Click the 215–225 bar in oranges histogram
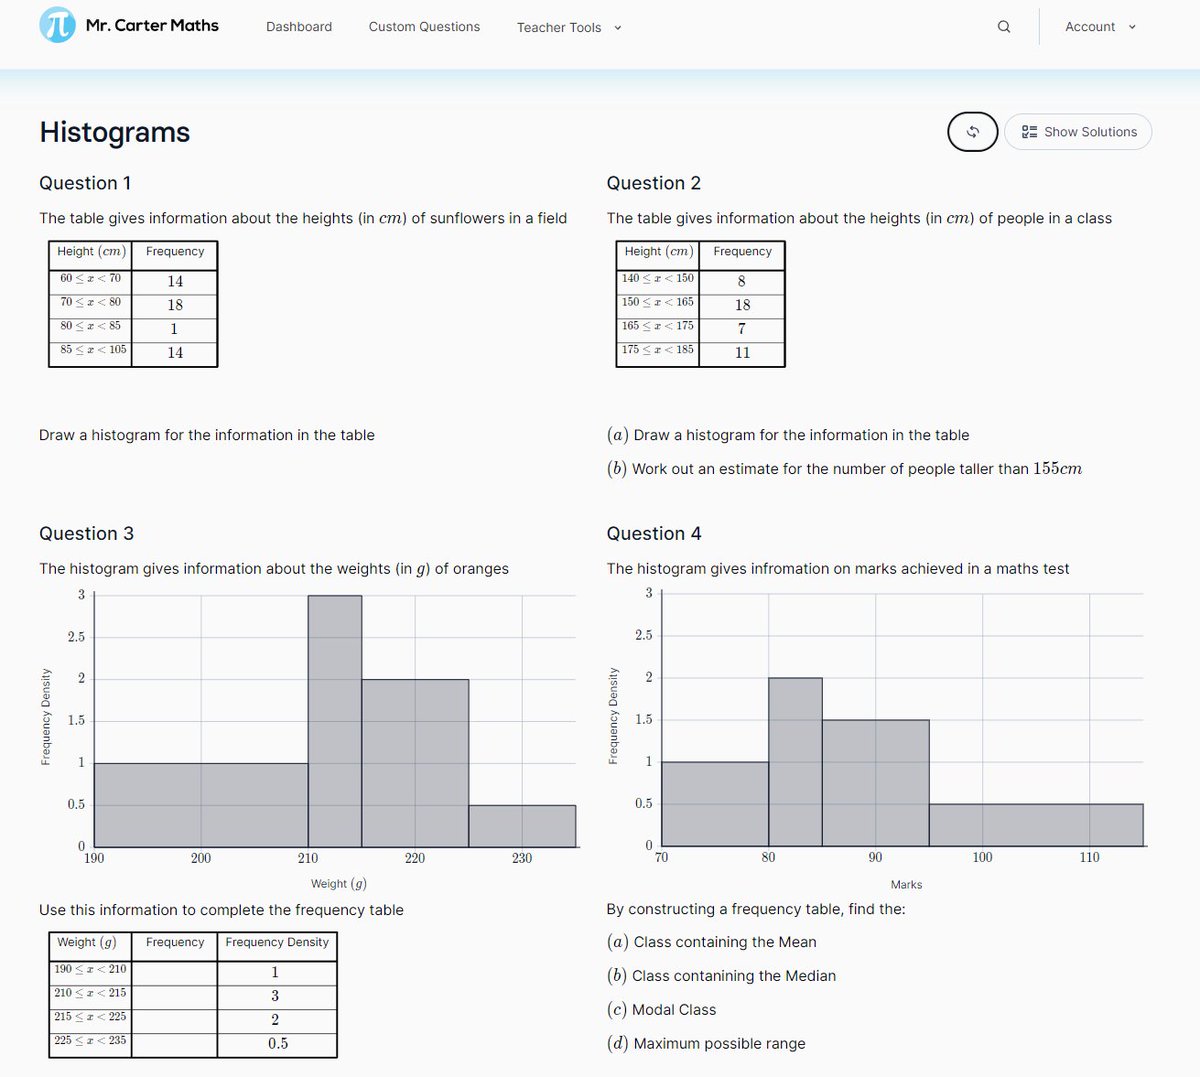This screenshot has width=1200, height=1077. [x=415, y=763]
